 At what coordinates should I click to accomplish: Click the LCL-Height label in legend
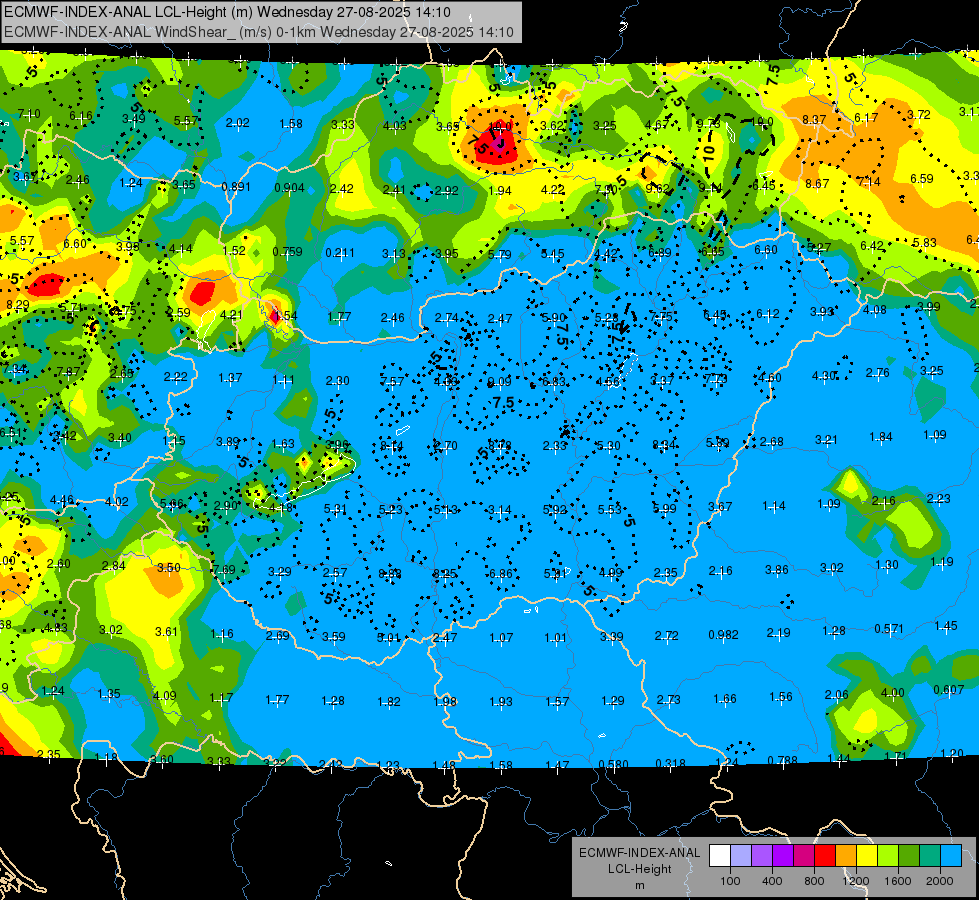click(639, 869)
